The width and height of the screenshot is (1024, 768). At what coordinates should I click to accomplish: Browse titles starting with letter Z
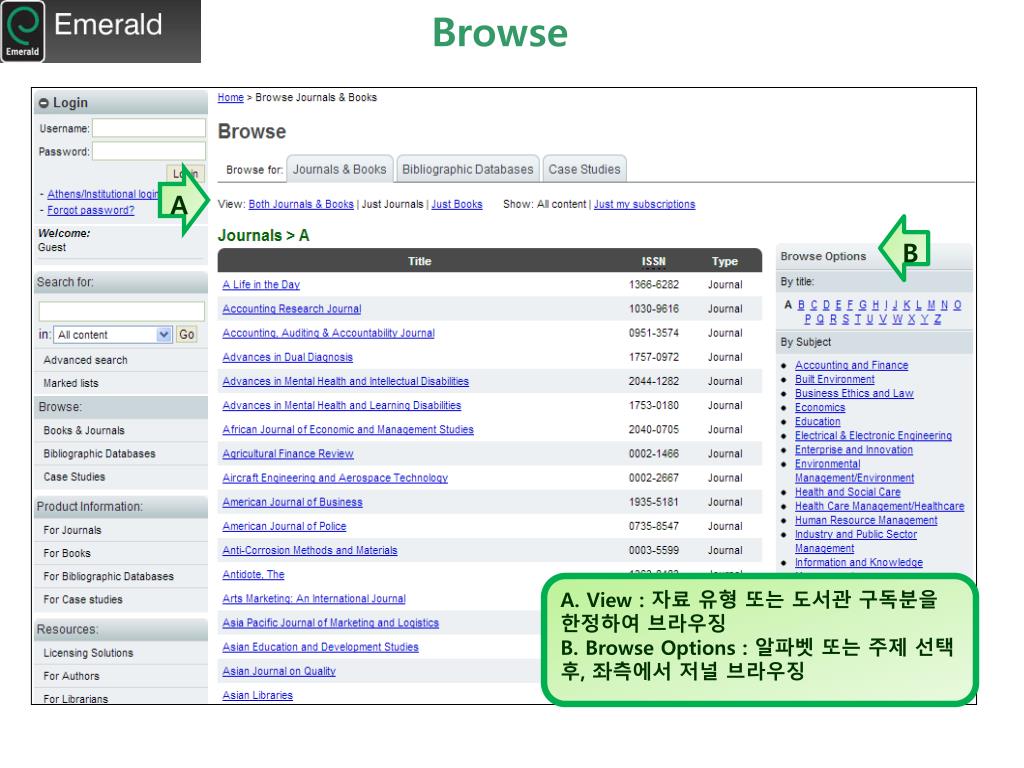coord(938,319)
